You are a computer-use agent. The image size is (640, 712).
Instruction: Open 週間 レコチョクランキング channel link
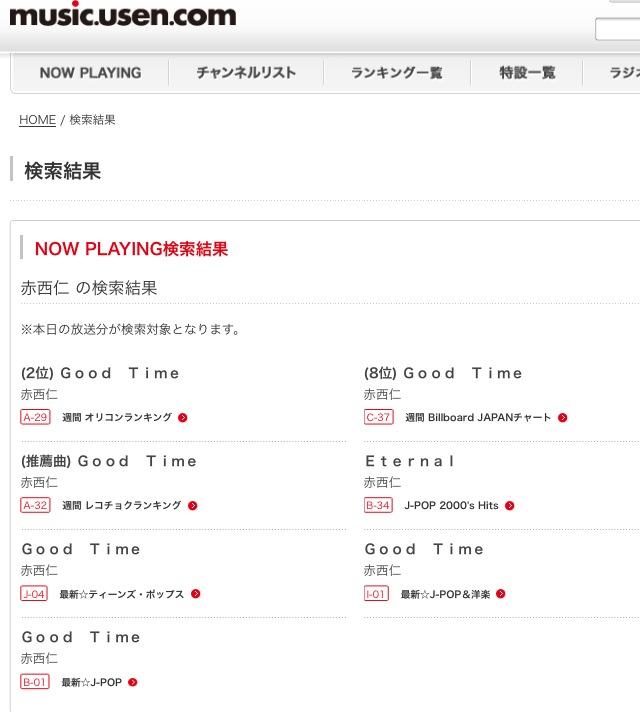122,505
